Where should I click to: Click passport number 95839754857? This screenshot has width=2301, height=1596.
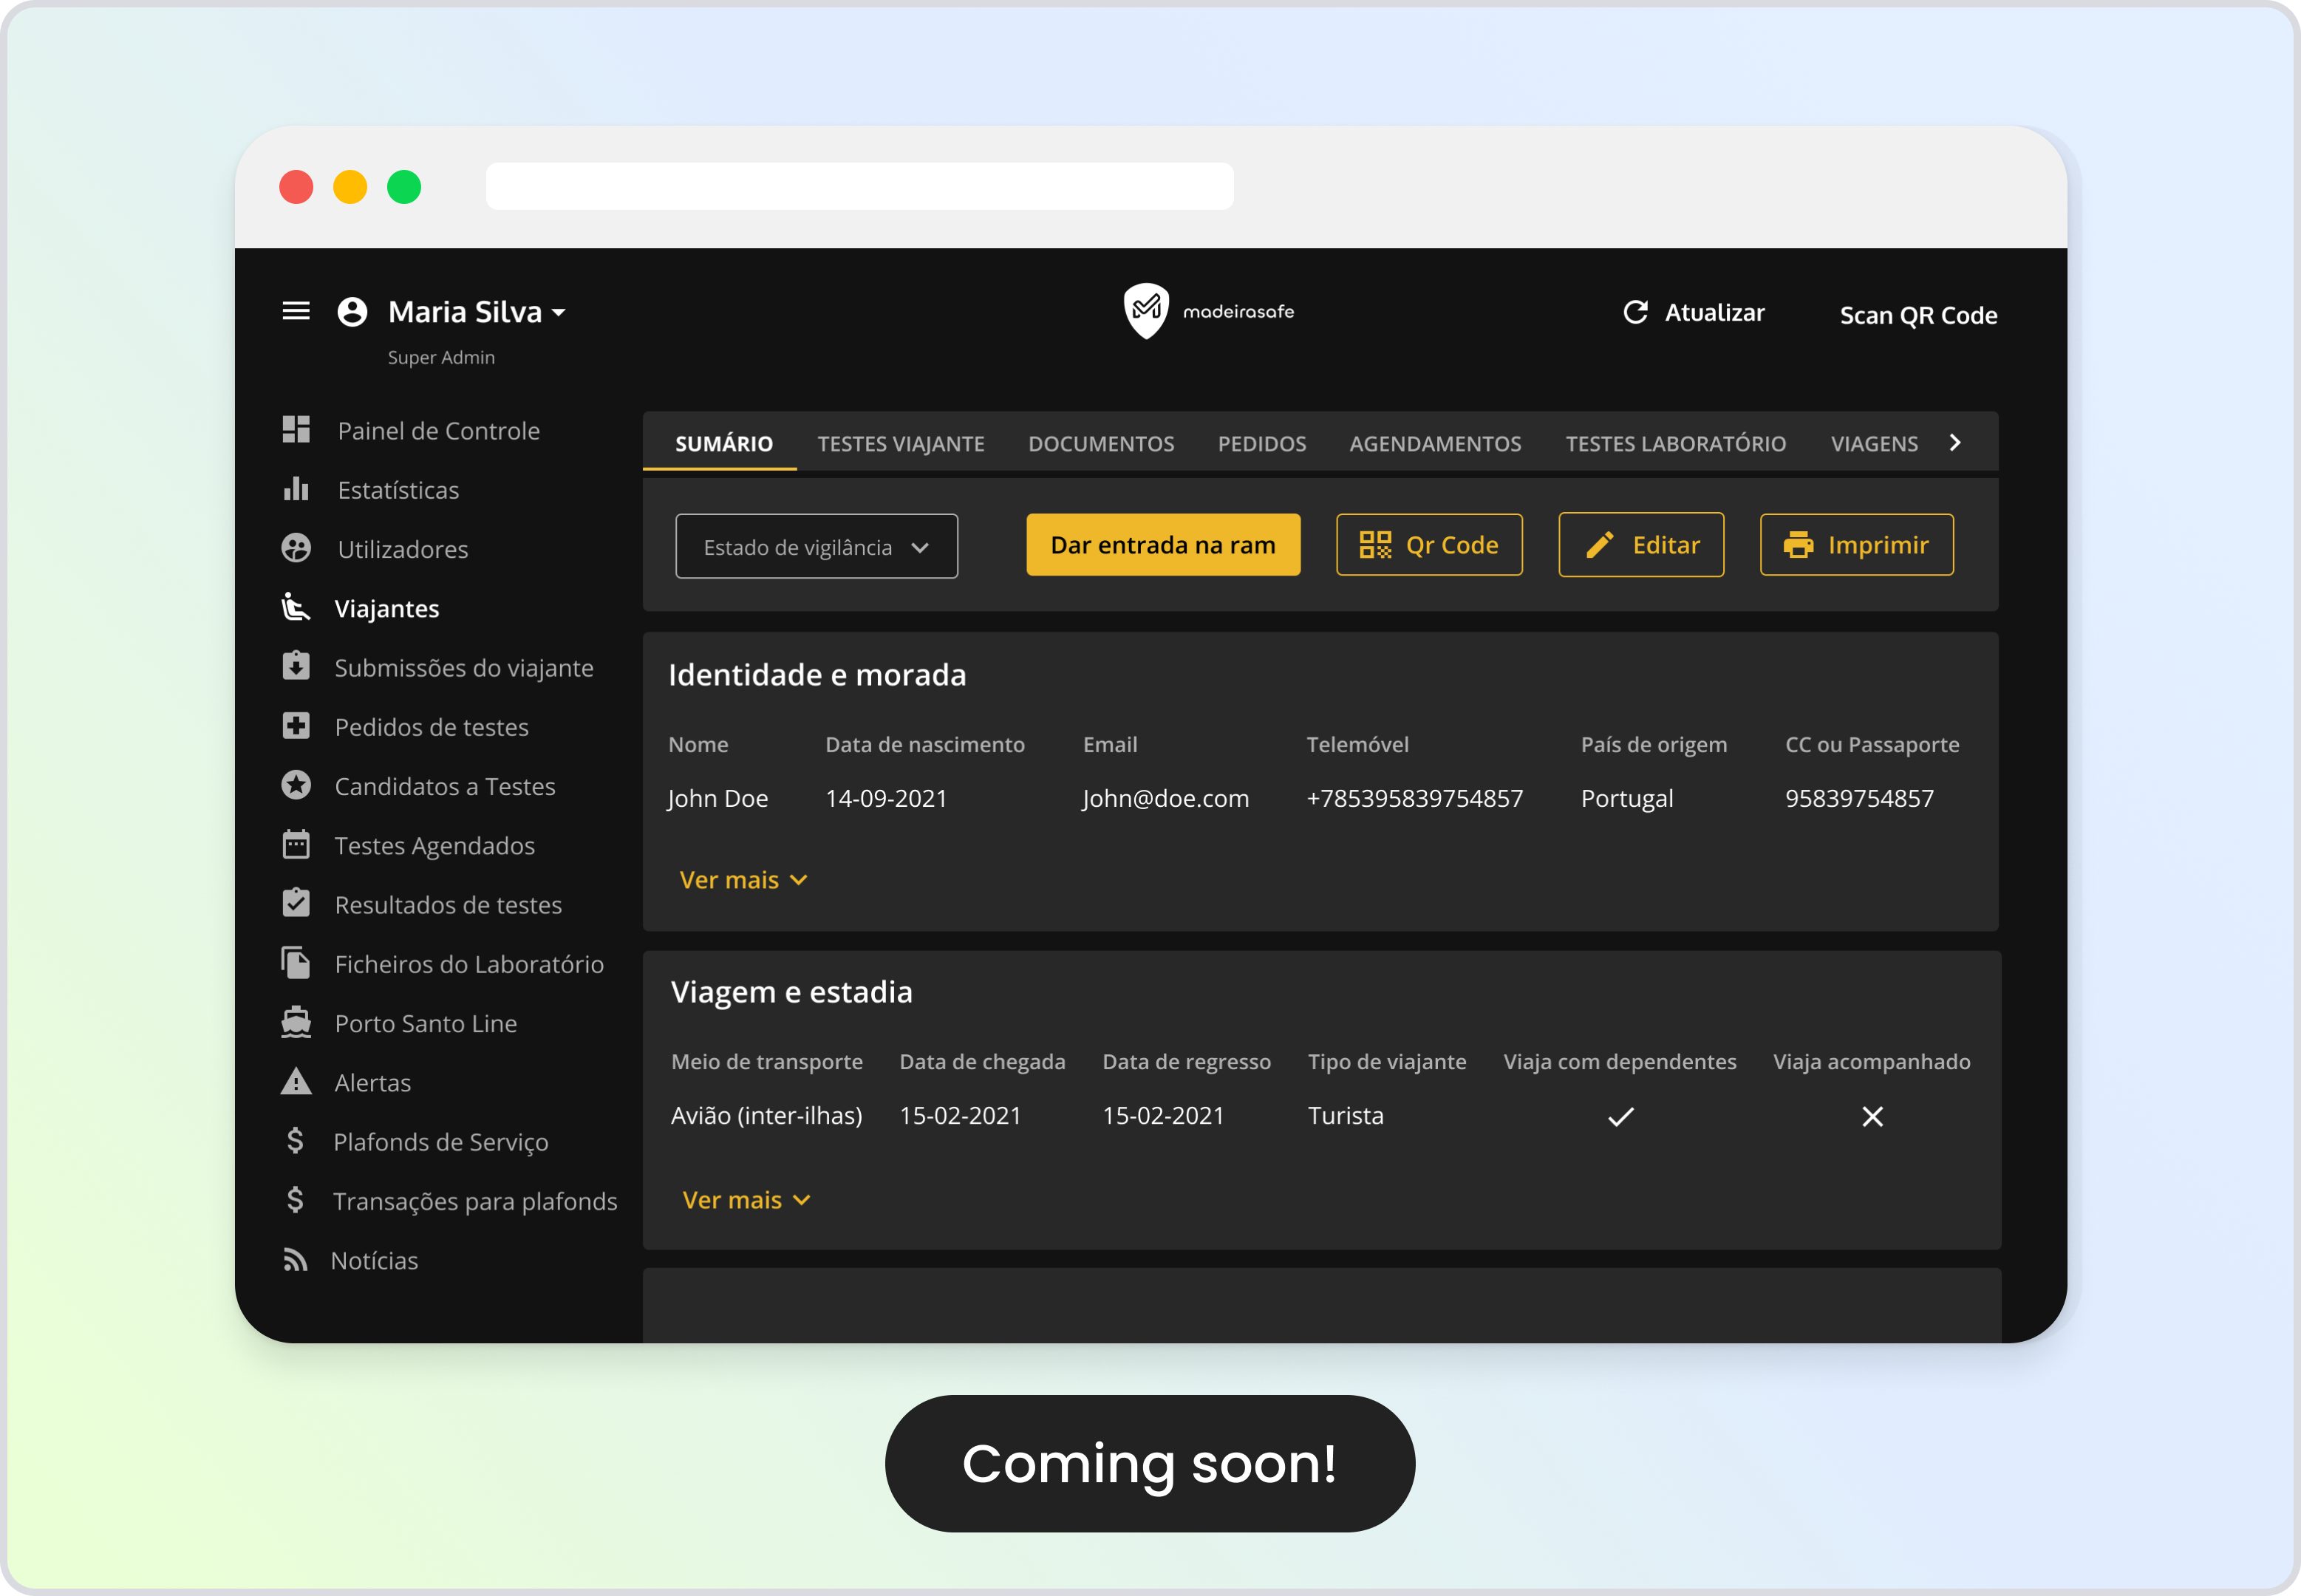[x=1859, y=798]
